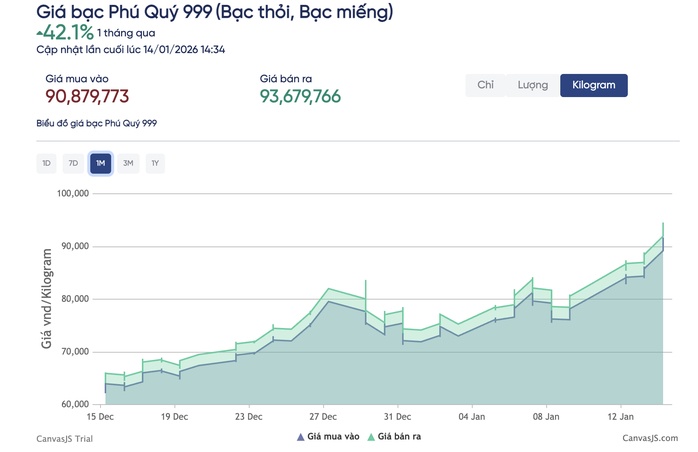Click the green triangle legend marker
Image resolution: width=698 pixels, height=452 pixels.
[373, 436]
